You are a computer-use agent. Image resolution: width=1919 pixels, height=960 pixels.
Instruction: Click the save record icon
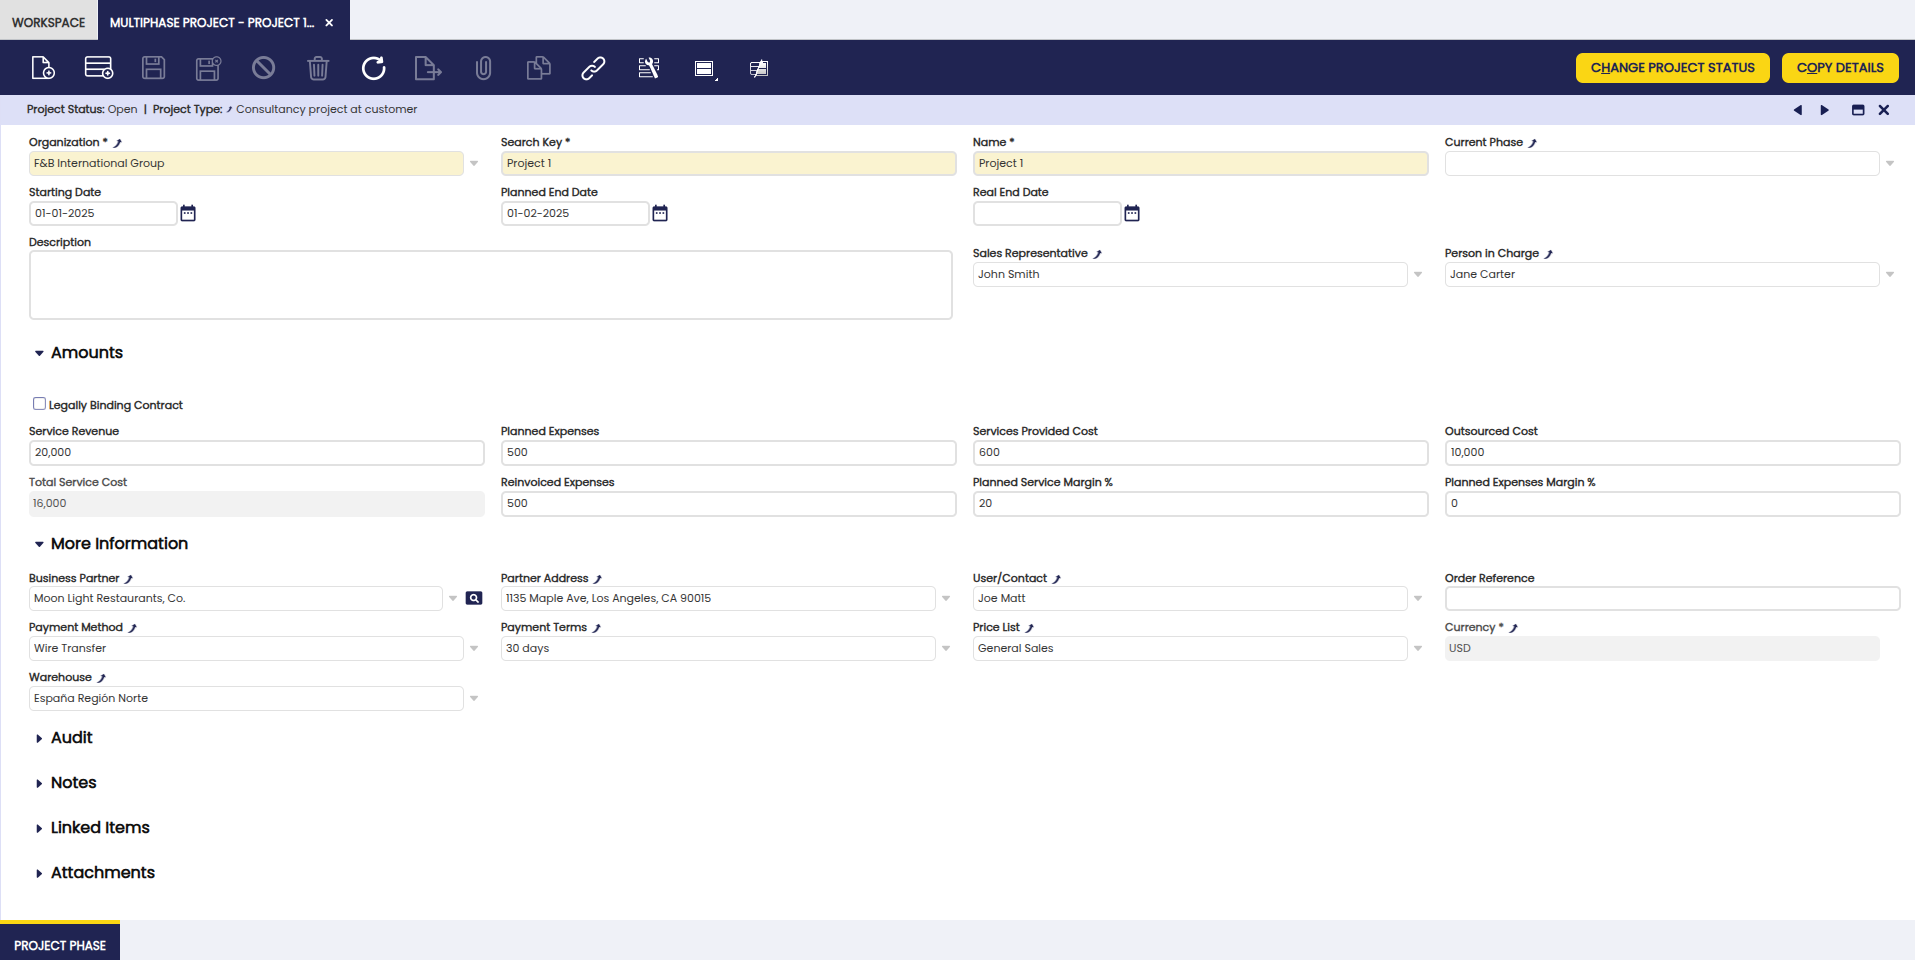click(x=153, y=68)
